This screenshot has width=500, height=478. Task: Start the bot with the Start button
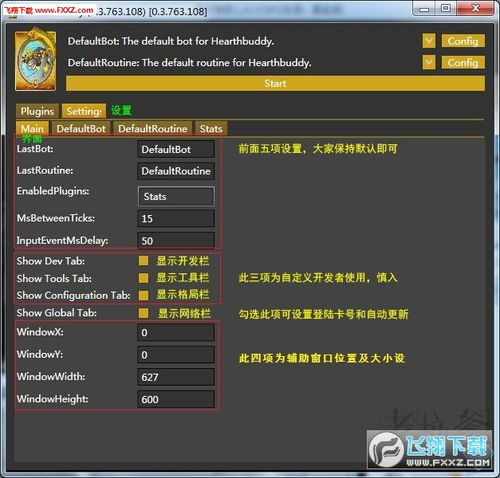[275, 83]
